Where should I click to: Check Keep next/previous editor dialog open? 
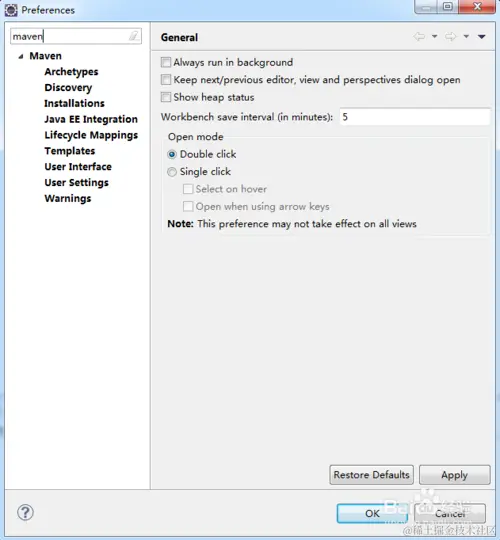click(x=166, y=80)
